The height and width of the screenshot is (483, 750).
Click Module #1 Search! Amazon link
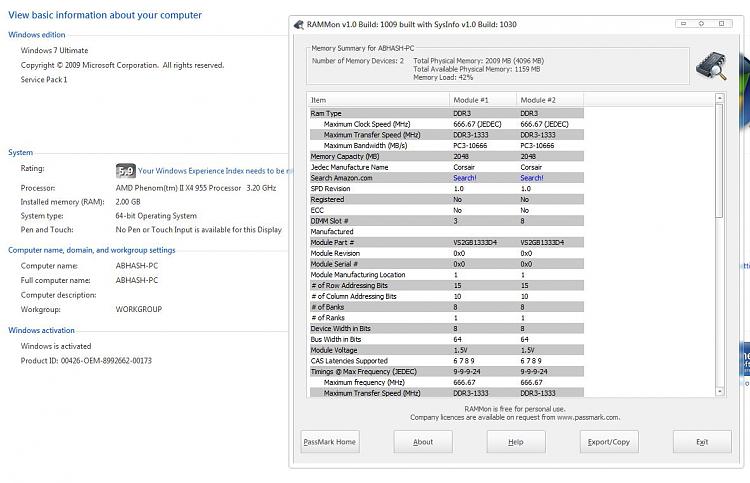[x=464, y=178]
